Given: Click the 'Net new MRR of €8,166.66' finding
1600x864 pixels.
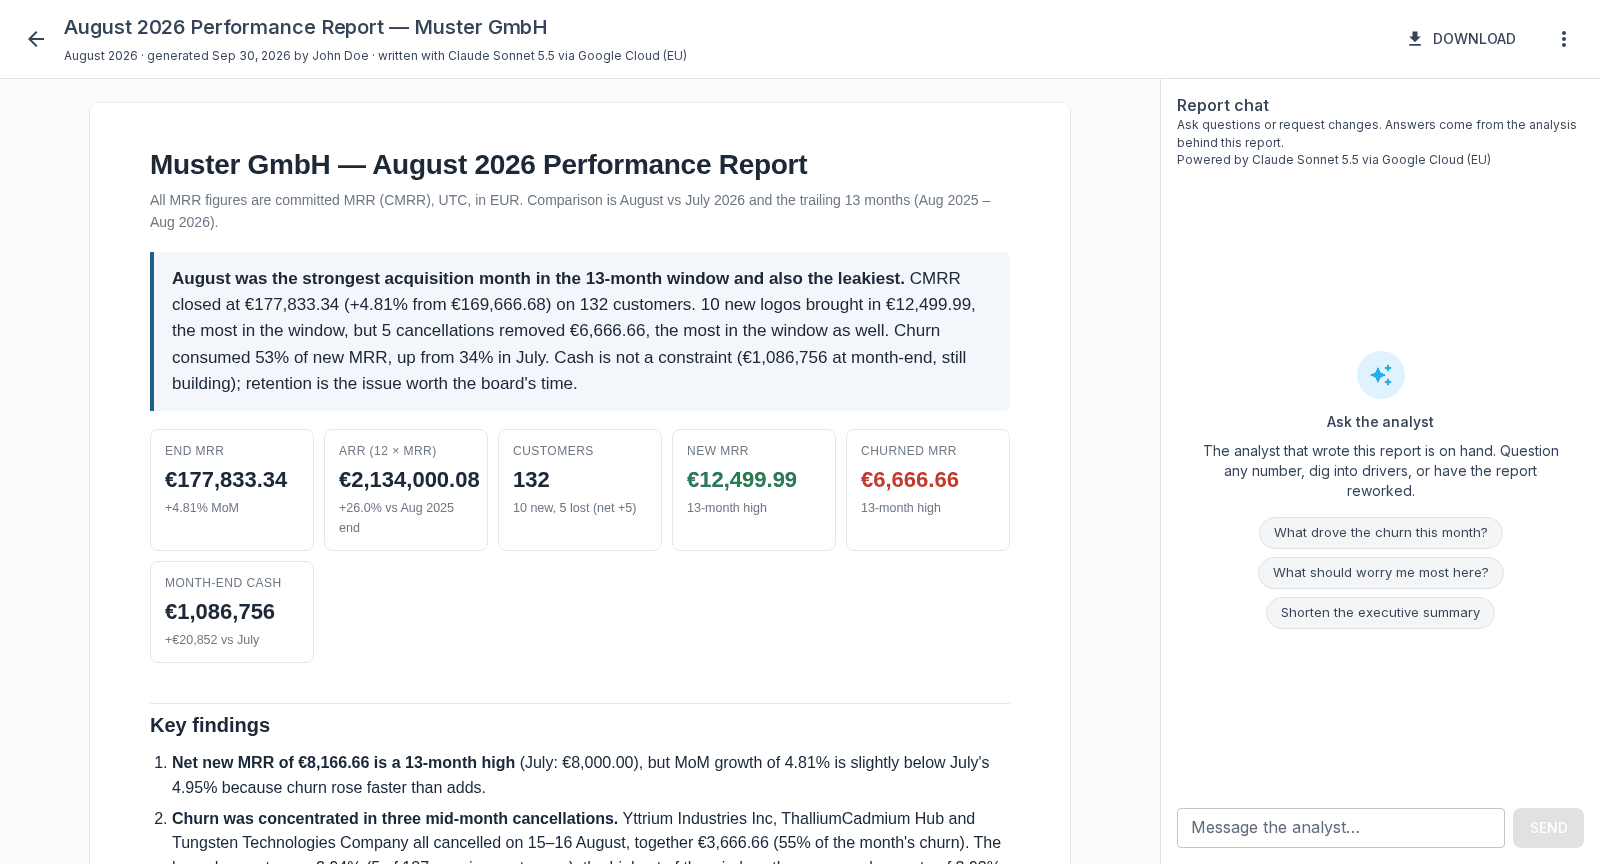Looking at the screenshot, I should tap(344, 763).
